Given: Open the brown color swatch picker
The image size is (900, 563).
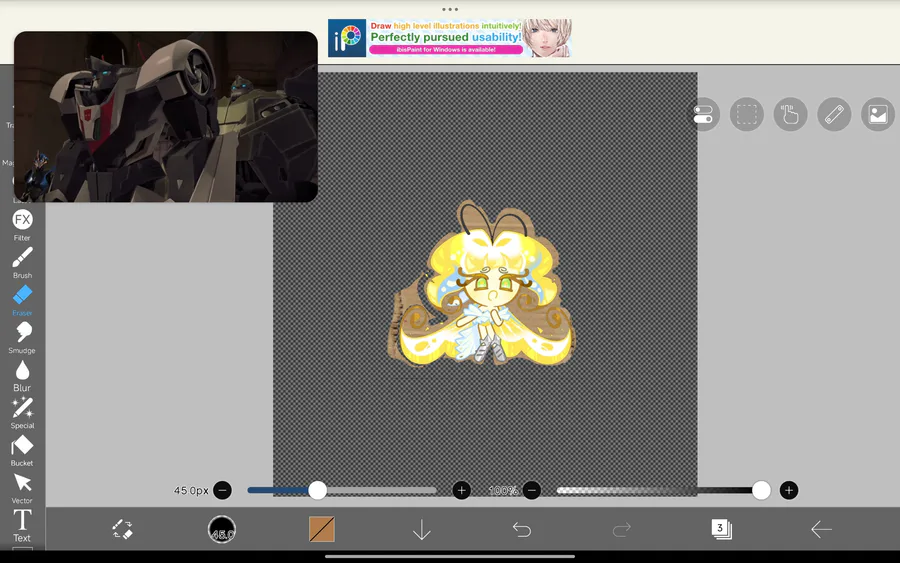Looking at the screenshot, I should click(321, 529).
